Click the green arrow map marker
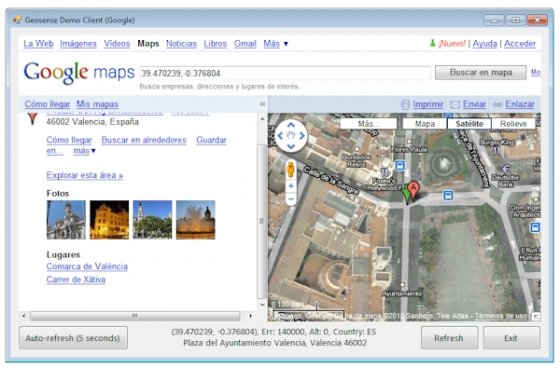Screen dimensions: 560x368 point(406,193)
